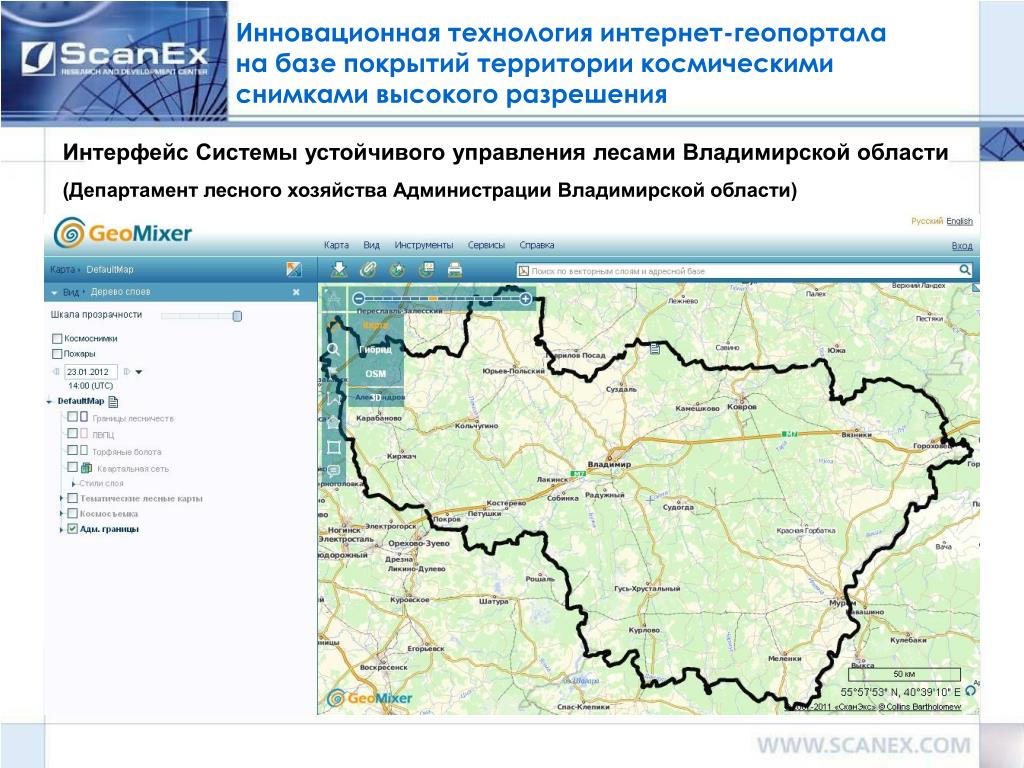Screen dimensions: 1024x768
Task: Click the globe with picture toolbar icon
Action: 426,269
